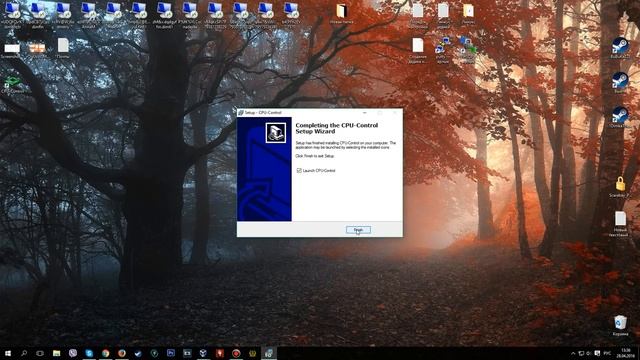Open volume control in system tray
640x360 pixels.
589,353
